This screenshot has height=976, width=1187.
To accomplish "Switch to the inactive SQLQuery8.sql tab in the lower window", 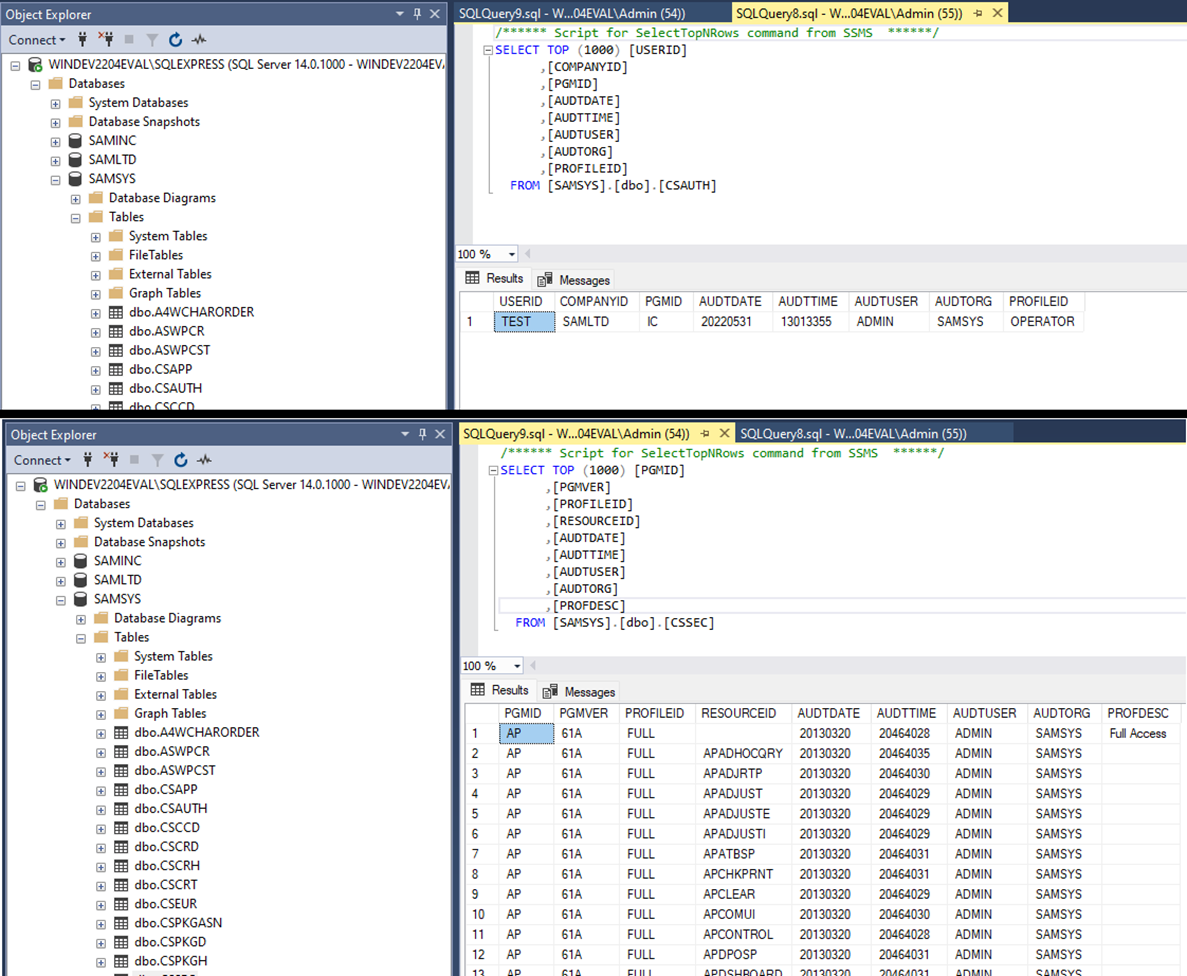I will [x=850, y=433].
